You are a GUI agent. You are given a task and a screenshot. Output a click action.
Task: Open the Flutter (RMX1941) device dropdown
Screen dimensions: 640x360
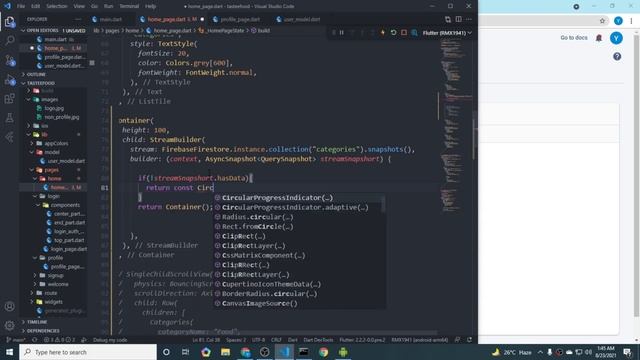click(x=447, y=33)
